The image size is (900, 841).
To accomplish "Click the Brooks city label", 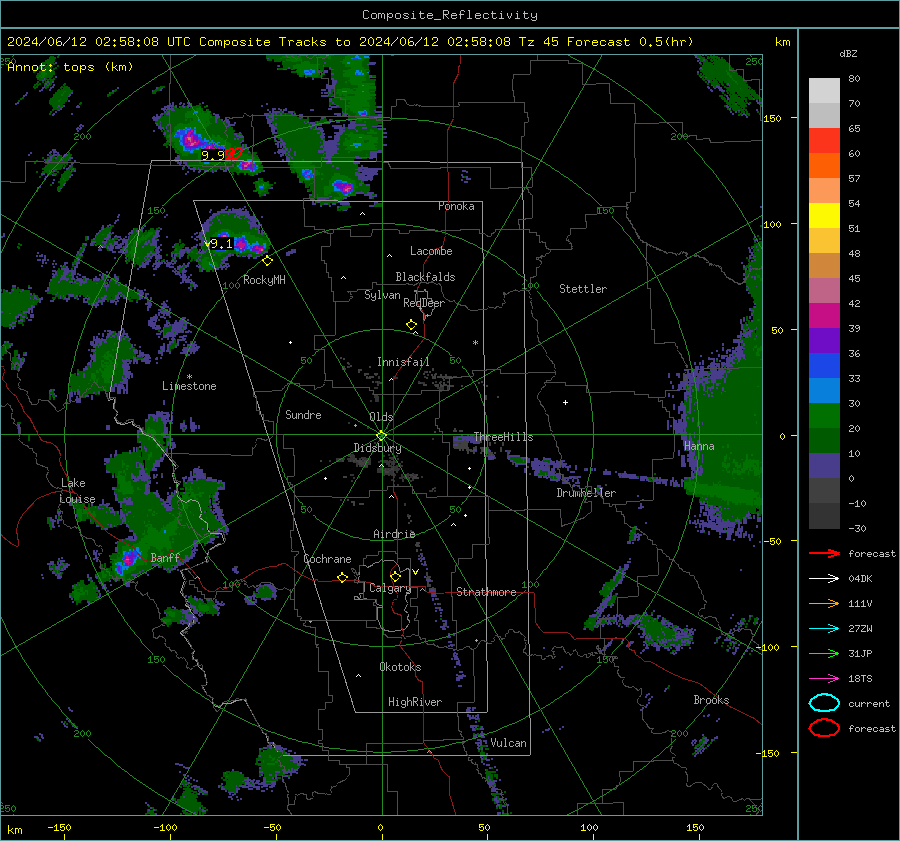I will coord(711,700).
